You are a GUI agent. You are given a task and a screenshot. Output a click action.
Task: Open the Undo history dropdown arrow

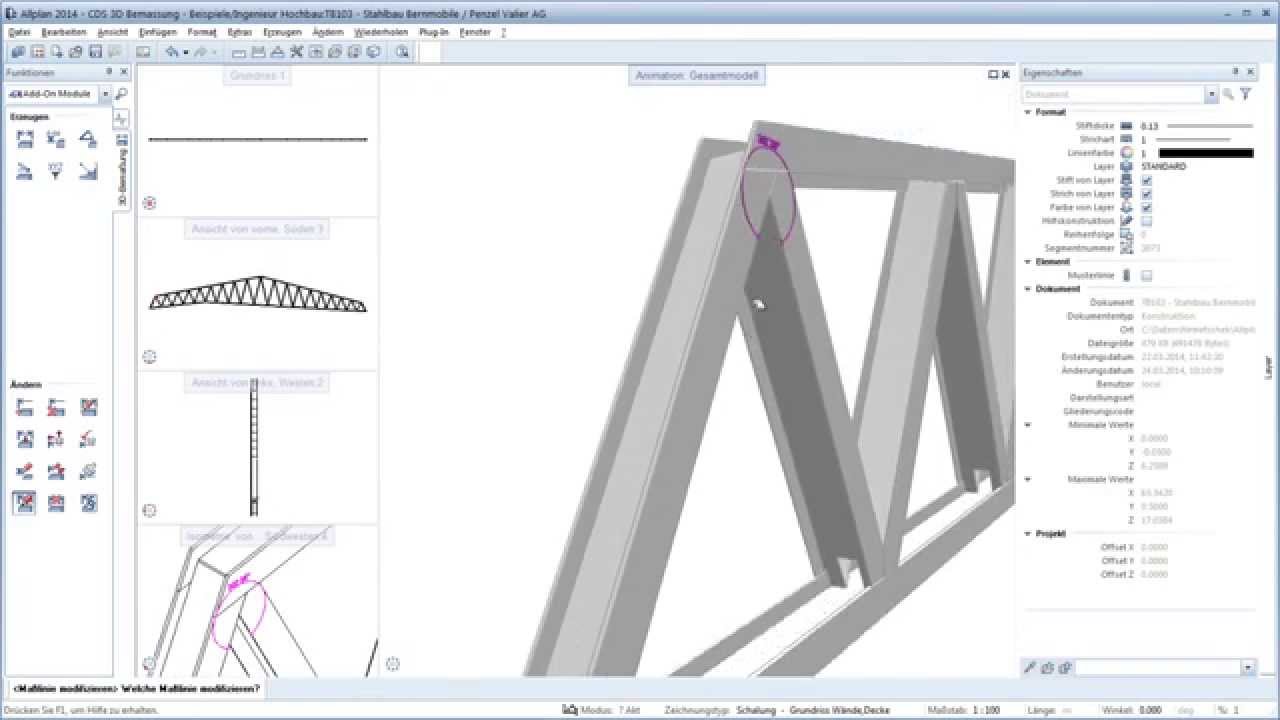point(185,52)
